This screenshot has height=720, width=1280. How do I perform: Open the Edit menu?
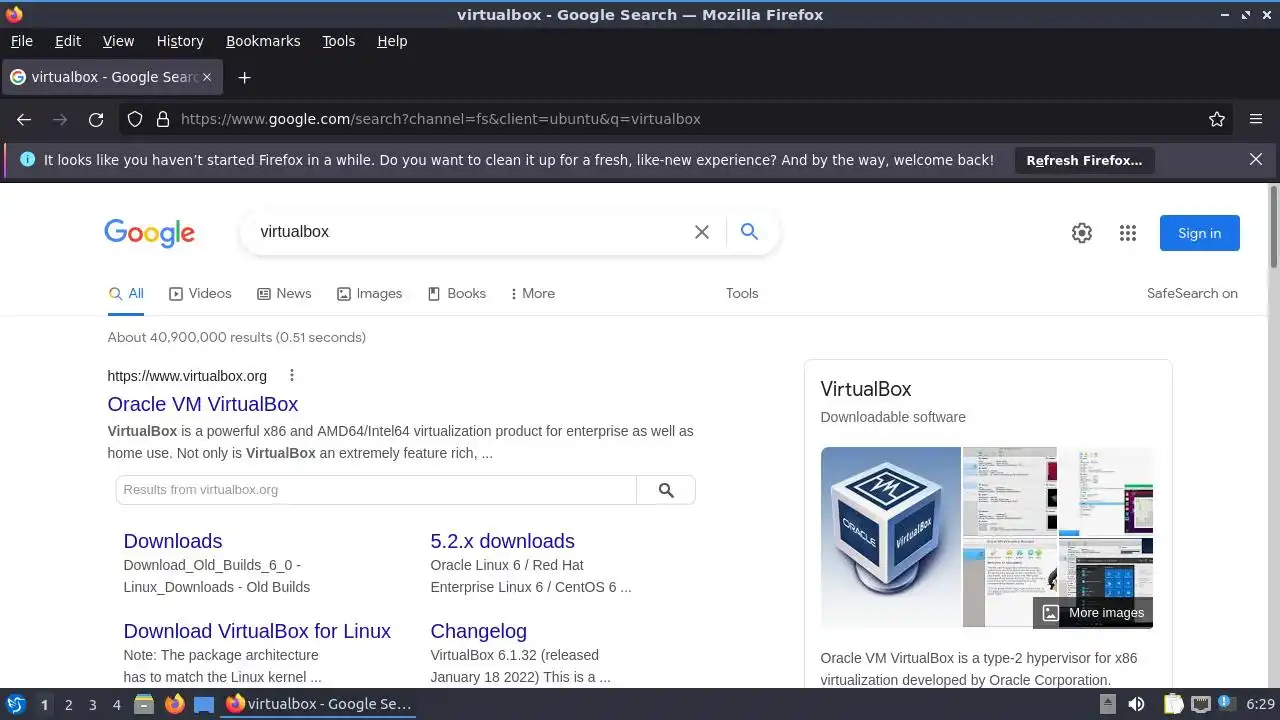(68, 41)
